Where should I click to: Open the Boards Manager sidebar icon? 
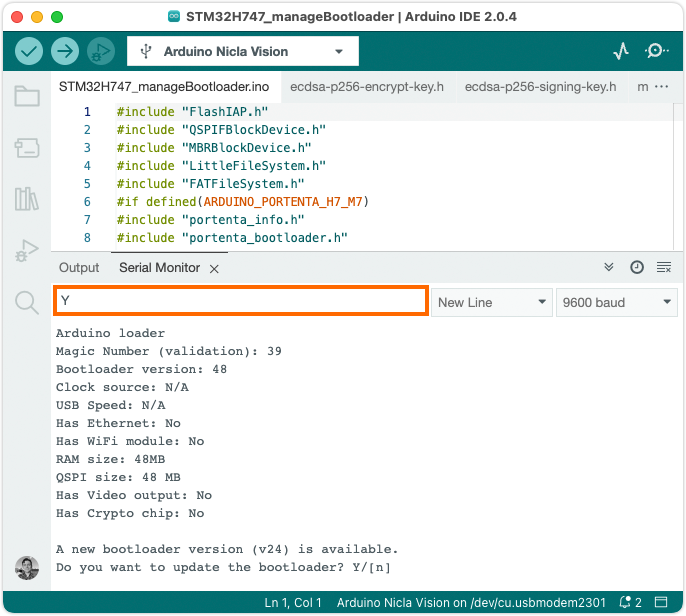(x=27, y=148)
